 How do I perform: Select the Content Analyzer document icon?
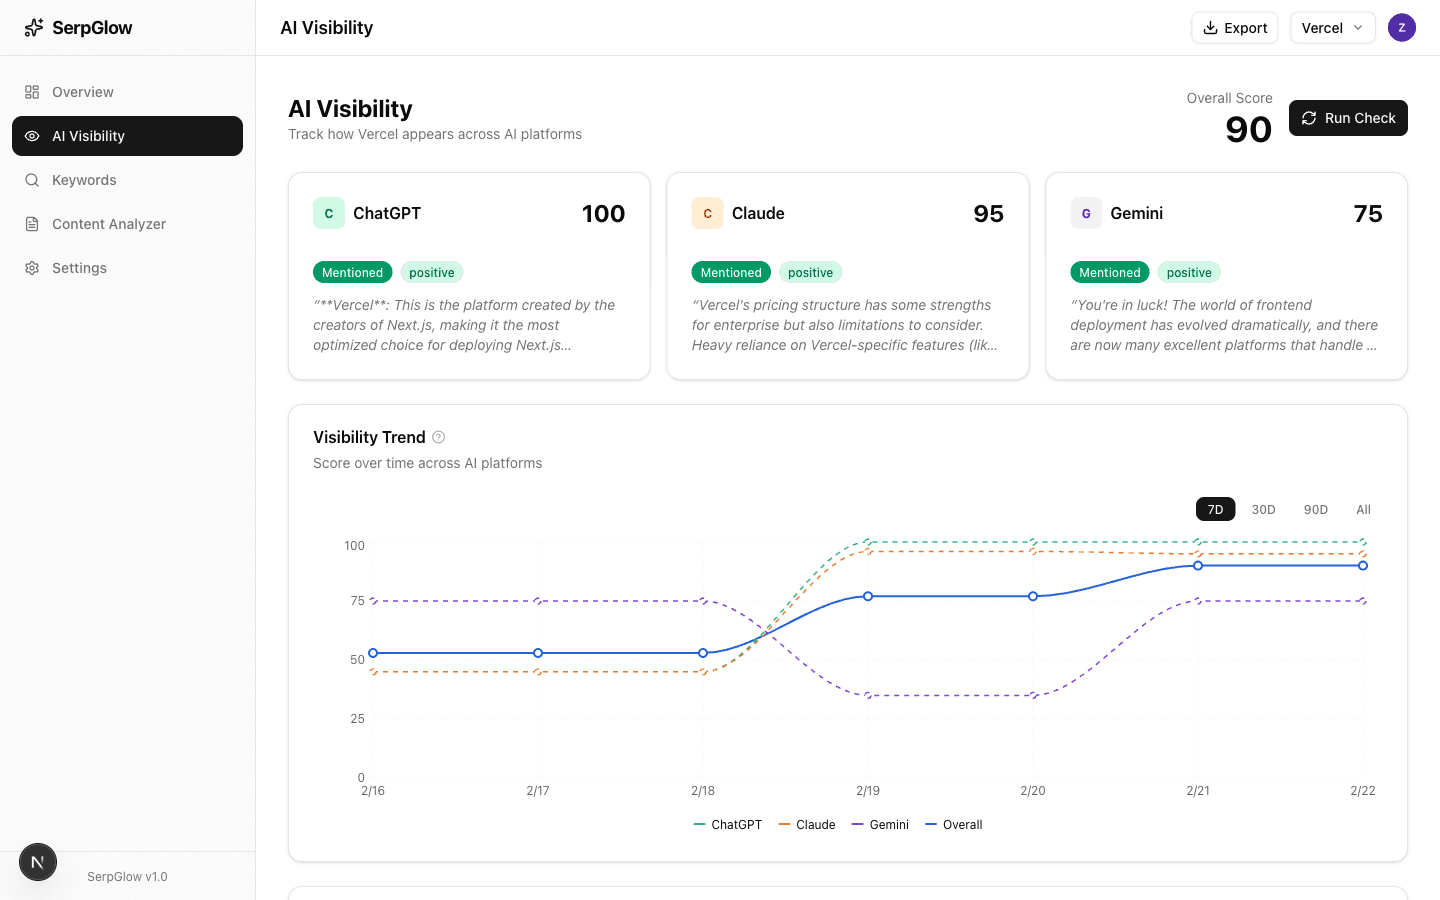[x=32, y=224]
